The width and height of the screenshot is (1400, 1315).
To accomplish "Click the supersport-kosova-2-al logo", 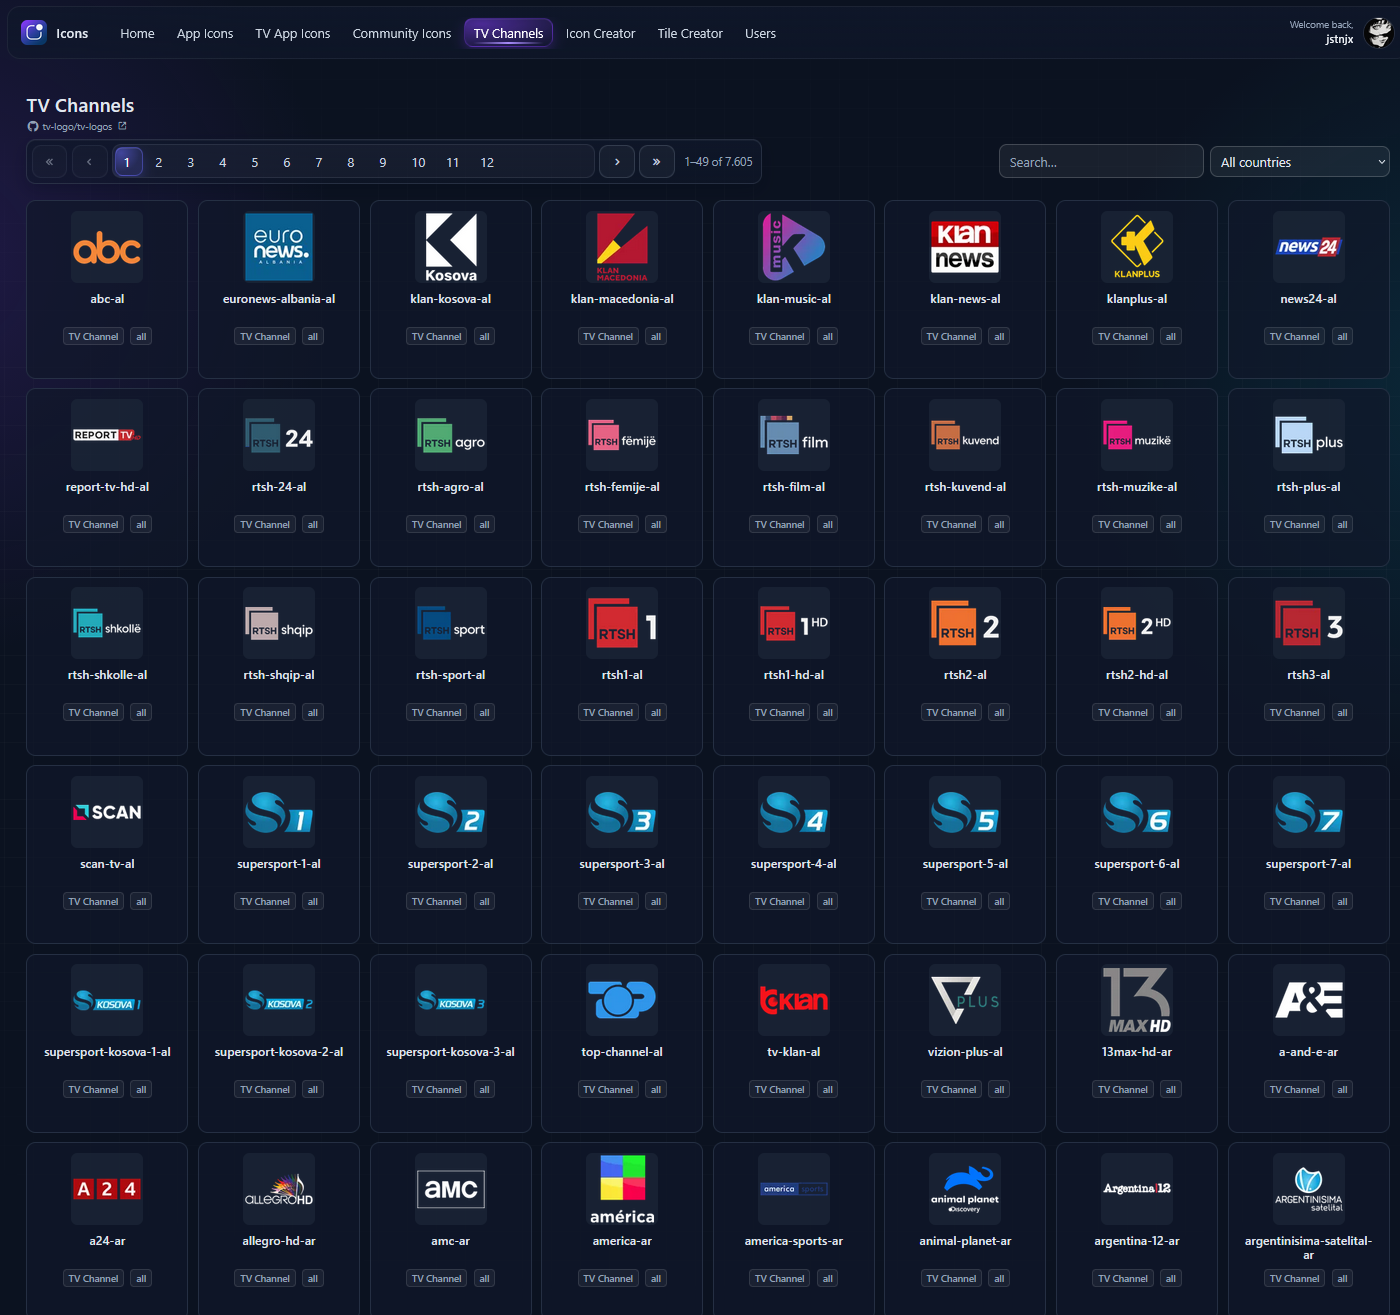I will [x=279, y=1000].
